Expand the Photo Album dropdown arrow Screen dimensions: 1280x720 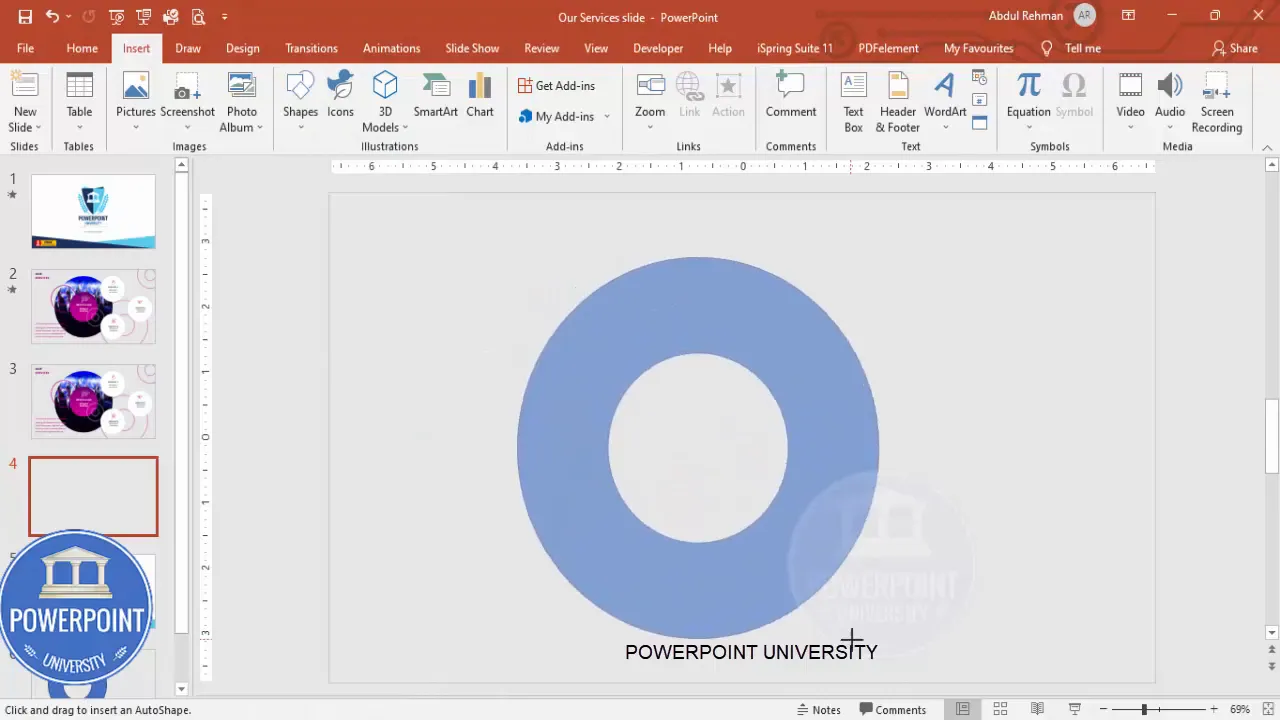pos(259,128)
